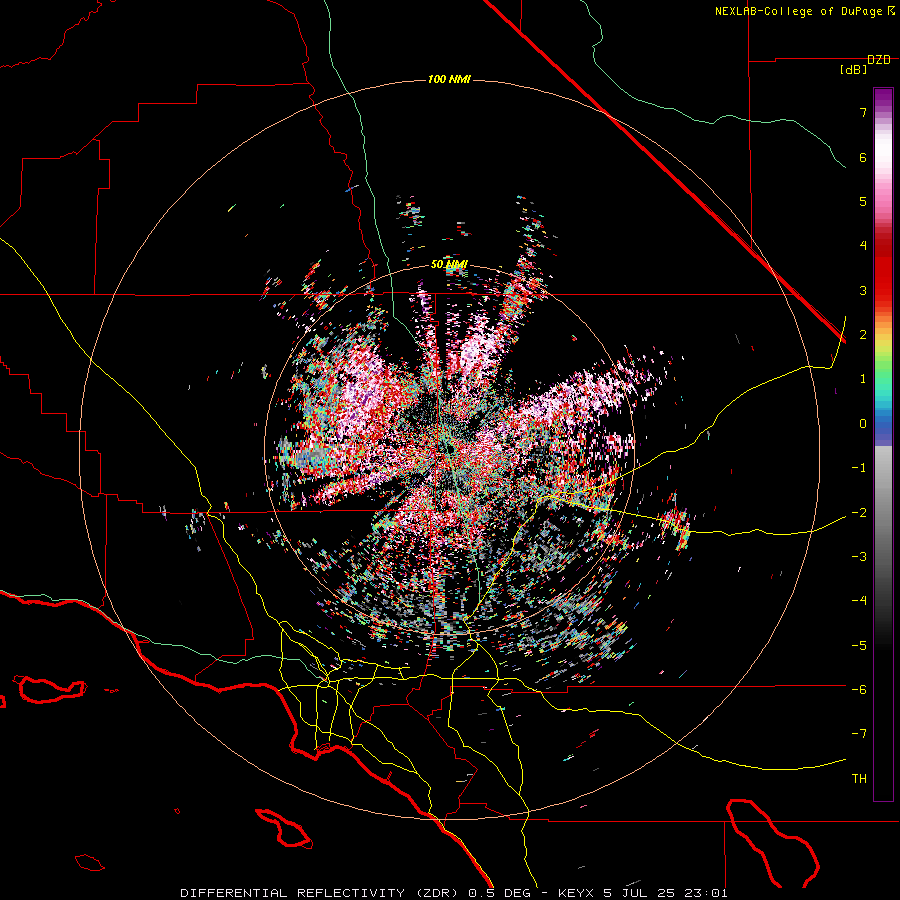The image size is (900, 900).
Task: Click the 5 value on the color scale
Action: pos(863,201)
